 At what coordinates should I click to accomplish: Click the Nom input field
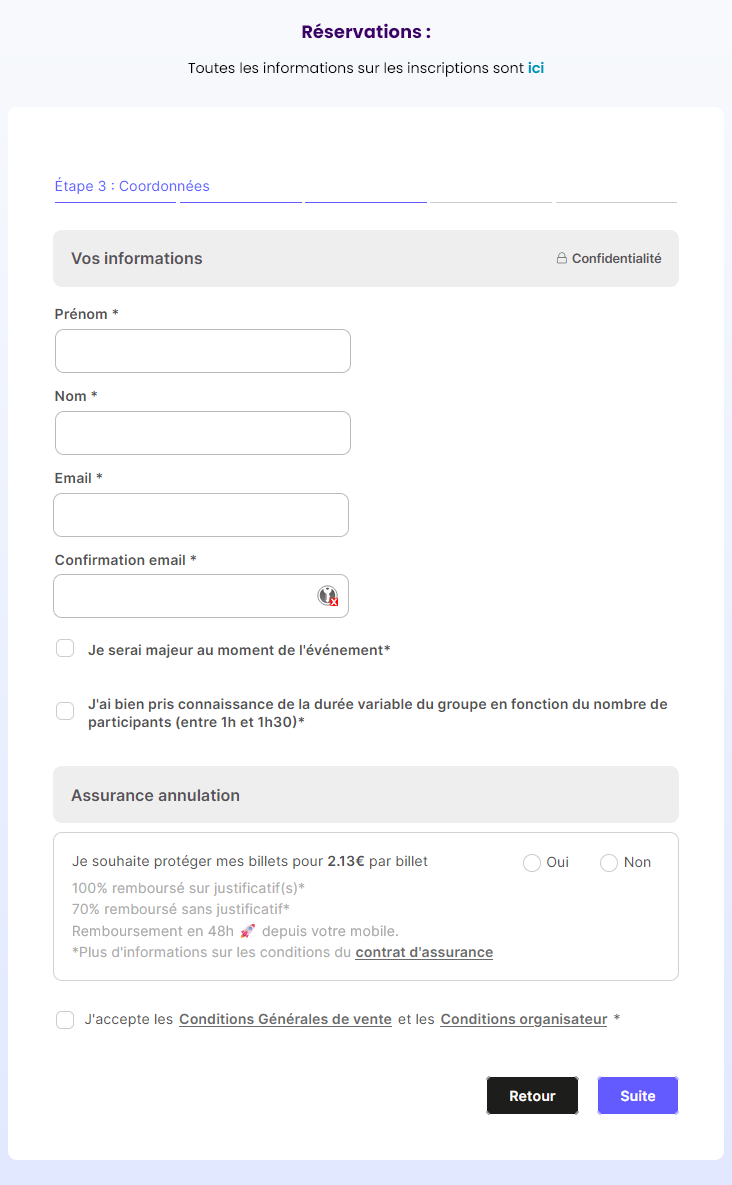coord(202,433)
